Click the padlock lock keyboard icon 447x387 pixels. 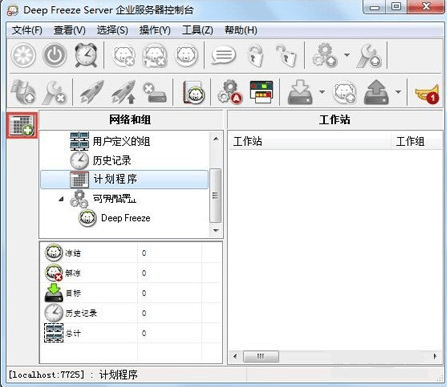pyautogui.click(x=256, y=56)
